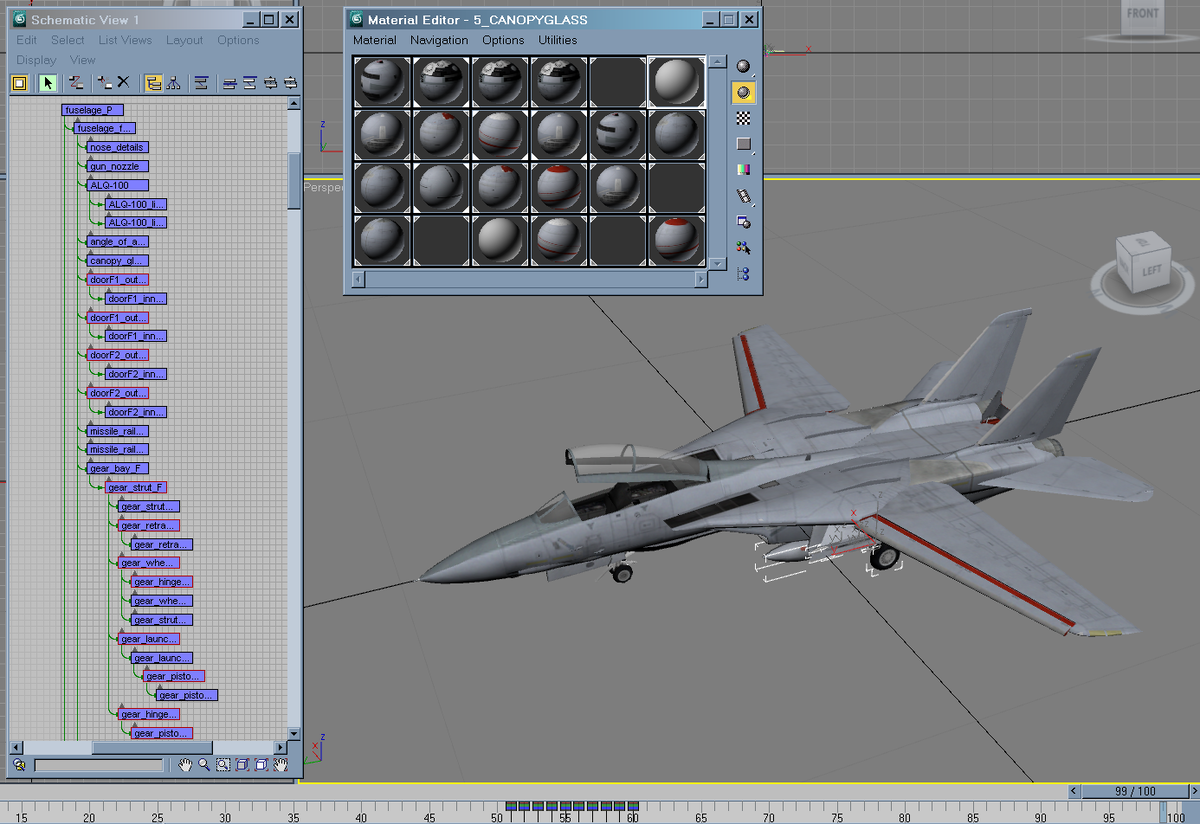The height and width of the screenshot is (824, 1200).
Task: Click the Schematic View name search field
Action: tap(99, 765)
